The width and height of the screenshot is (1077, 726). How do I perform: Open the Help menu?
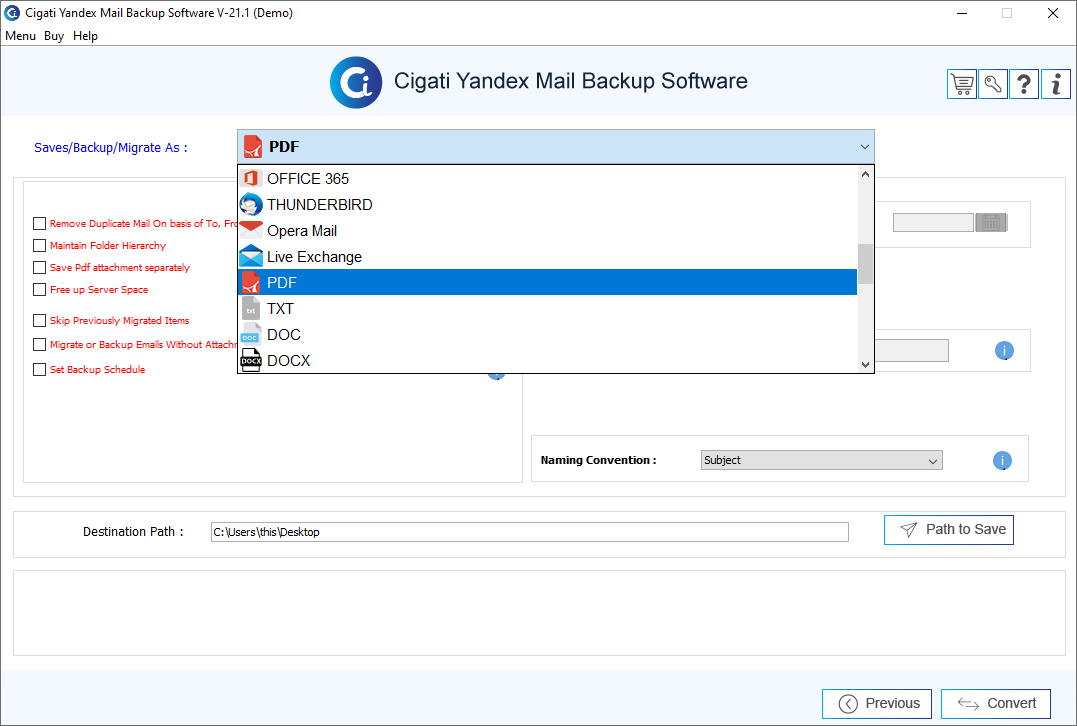[x=85, y=36]
